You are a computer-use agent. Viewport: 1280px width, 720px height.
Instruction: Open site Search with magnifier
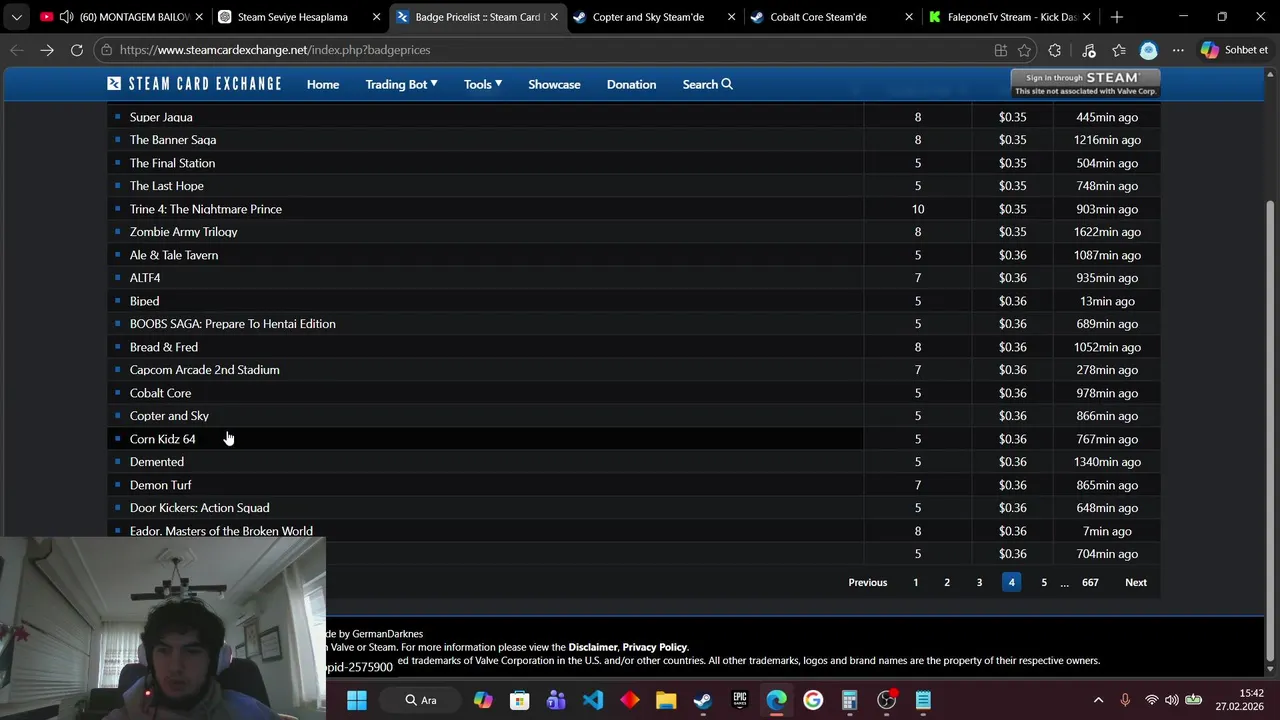point(707,84)
